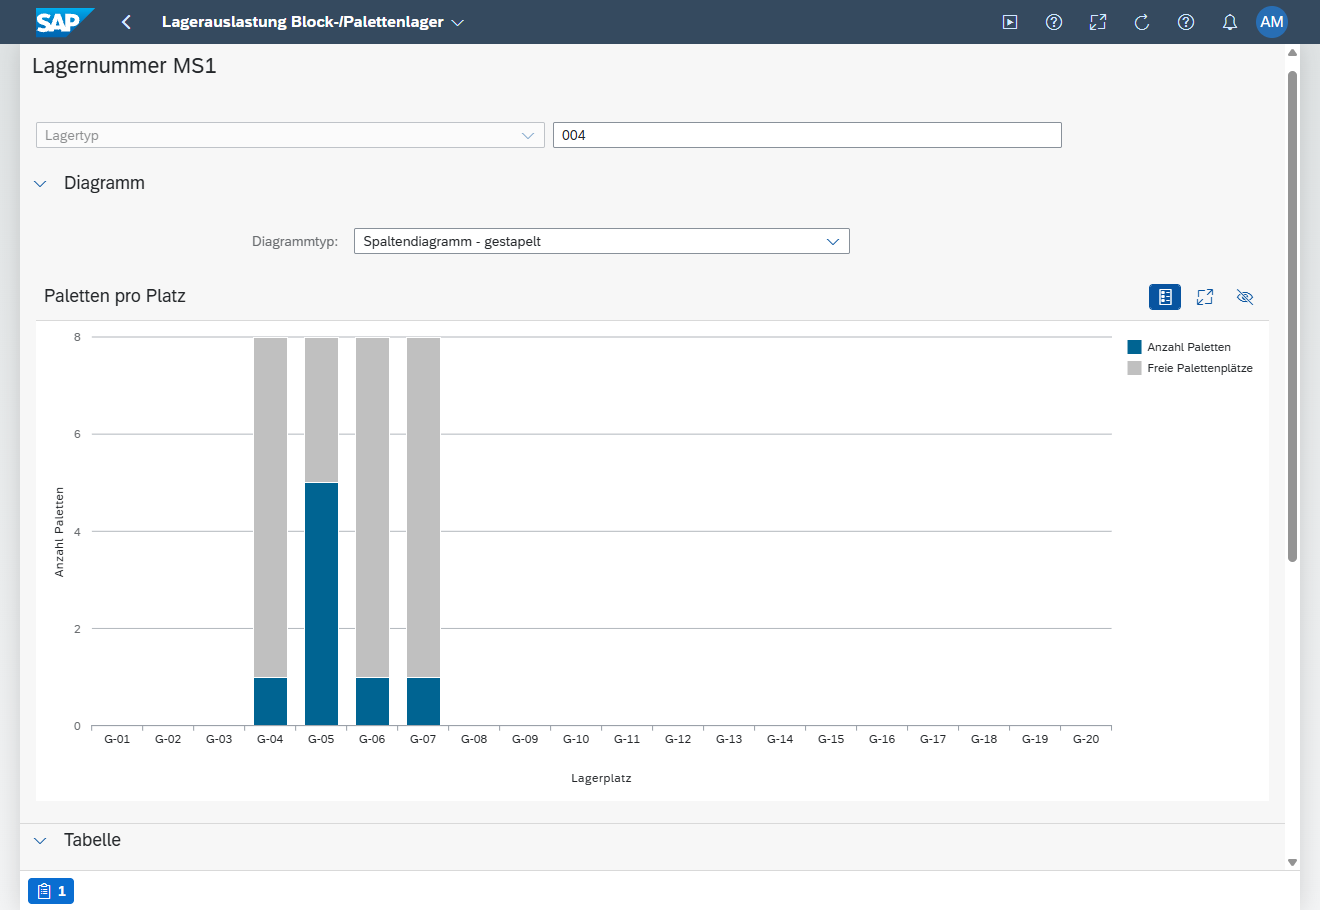
Task: Collapse the Tabelle section
Action: coord(41,841)
